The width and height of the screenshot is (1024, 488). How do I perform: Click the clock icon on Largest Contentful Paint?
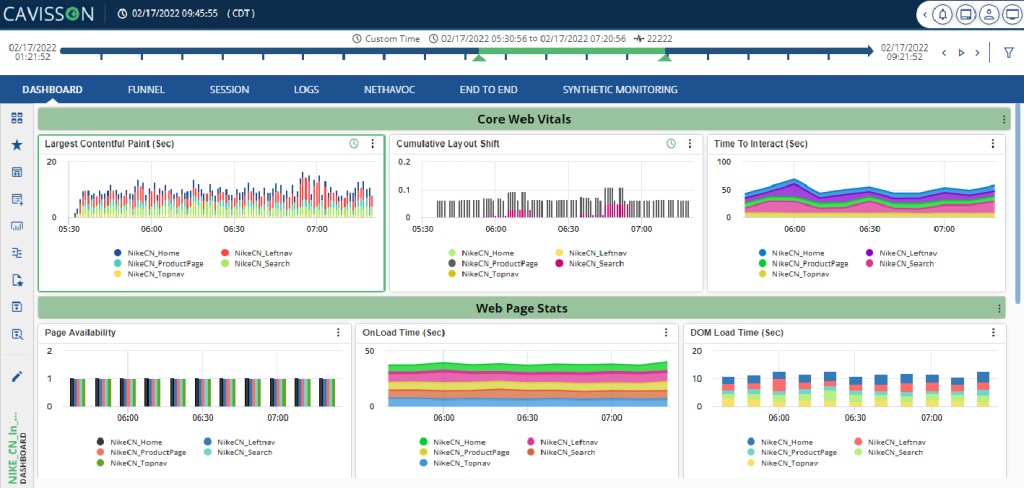[x=354, y=144]
